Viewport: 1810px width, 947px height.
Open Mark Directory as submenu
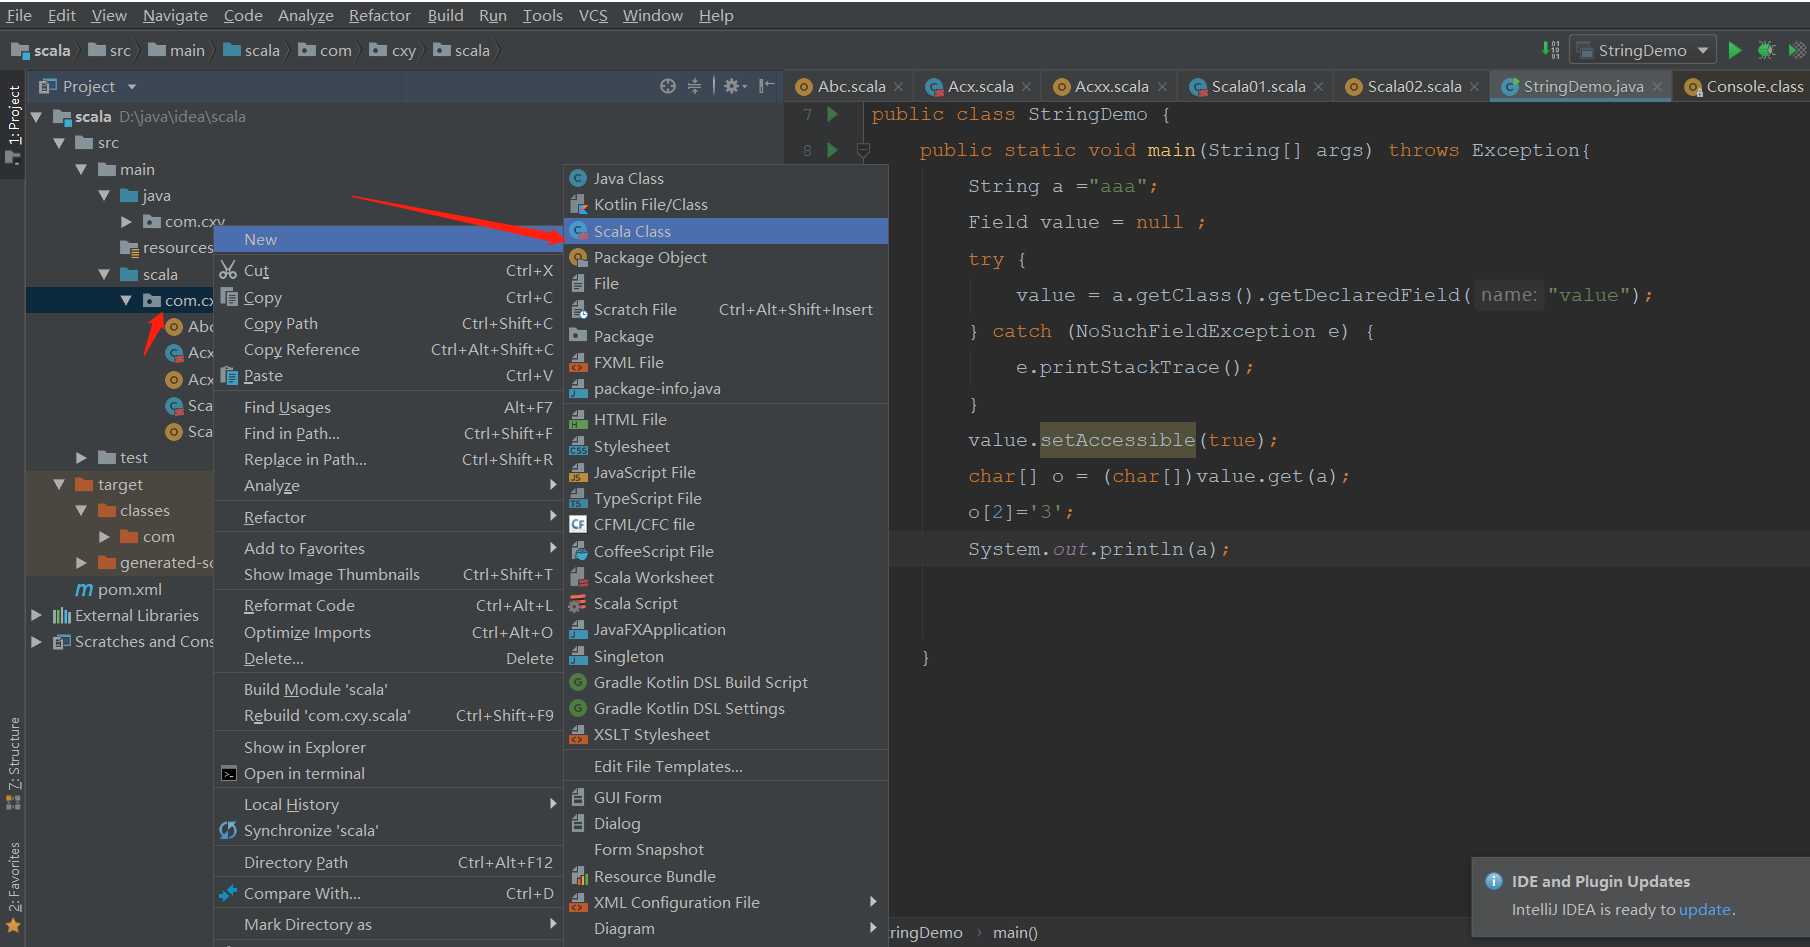click(388, 924)
